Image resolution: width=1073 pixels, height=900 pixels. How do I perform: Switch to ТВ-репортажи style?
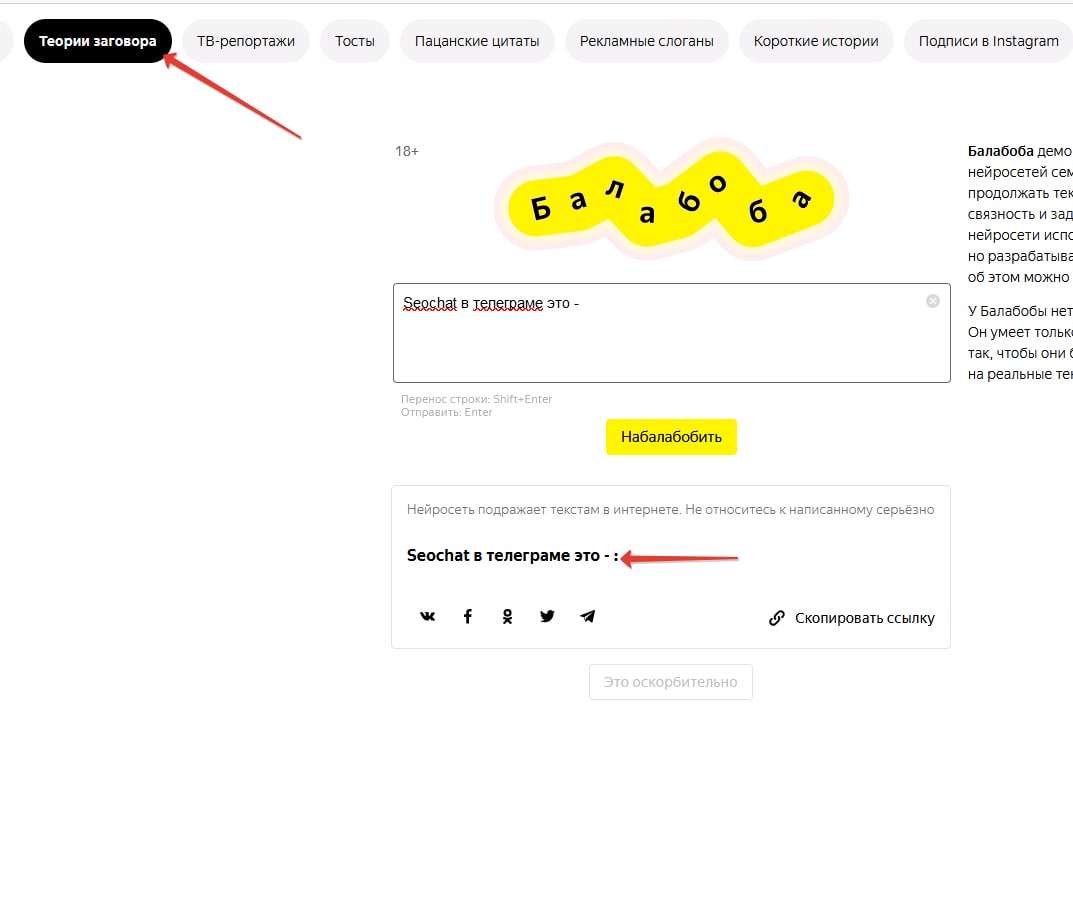(246, 41)
